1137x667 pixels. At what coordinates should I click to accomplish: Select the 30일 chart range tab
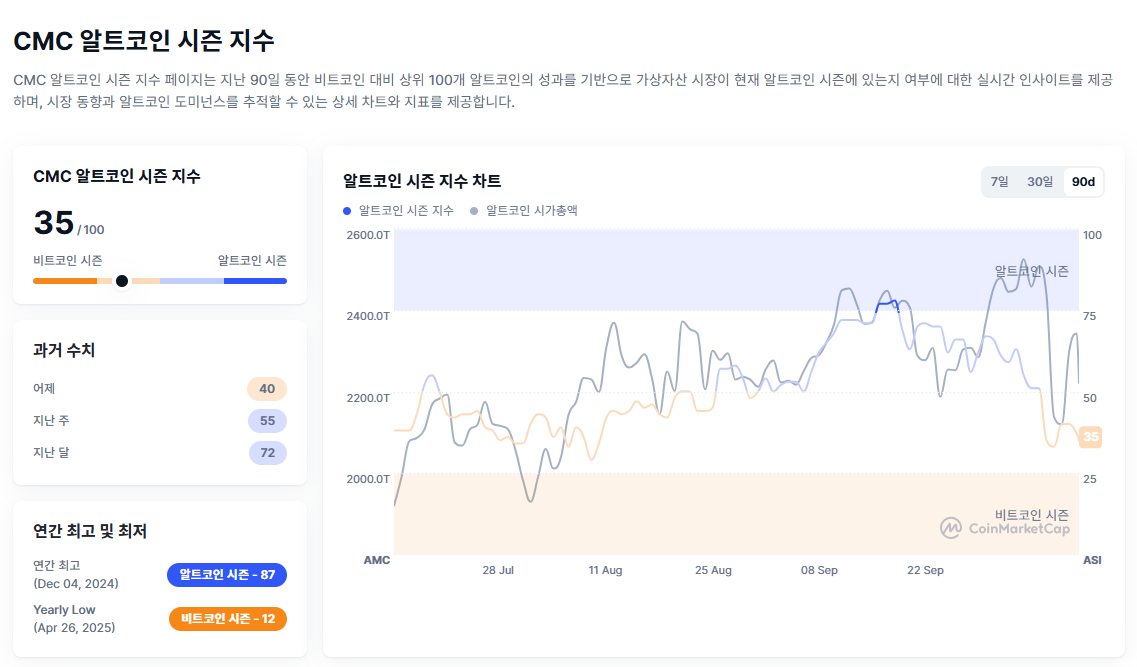(x=1040, y=182)
